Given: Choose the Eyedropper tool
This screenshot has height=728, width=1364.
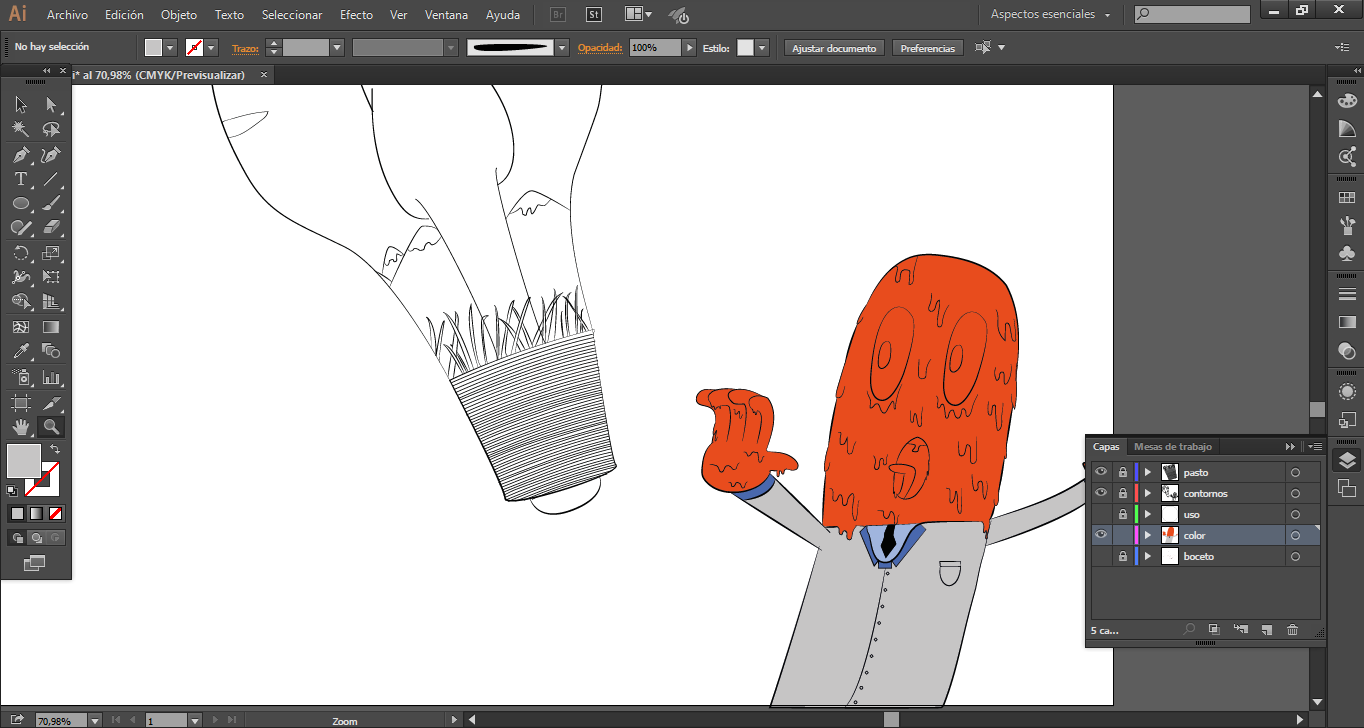Looking at the screenshot, I should [x=20, y=352].
